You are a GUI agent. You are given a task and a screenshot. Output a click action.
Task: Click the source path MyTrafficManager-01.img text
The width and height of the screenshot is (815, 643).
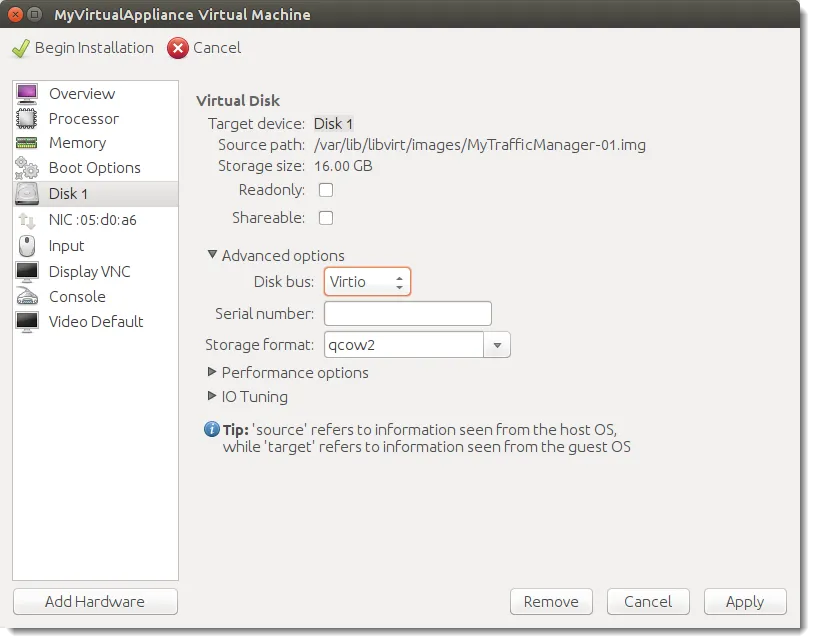click(480, 145)
